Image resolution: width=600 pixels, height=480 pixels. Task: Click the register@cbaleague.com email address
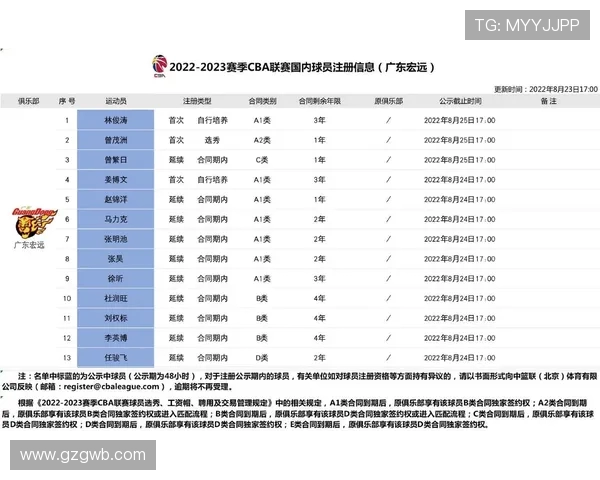pyautogui.click(x=111, y=387)
